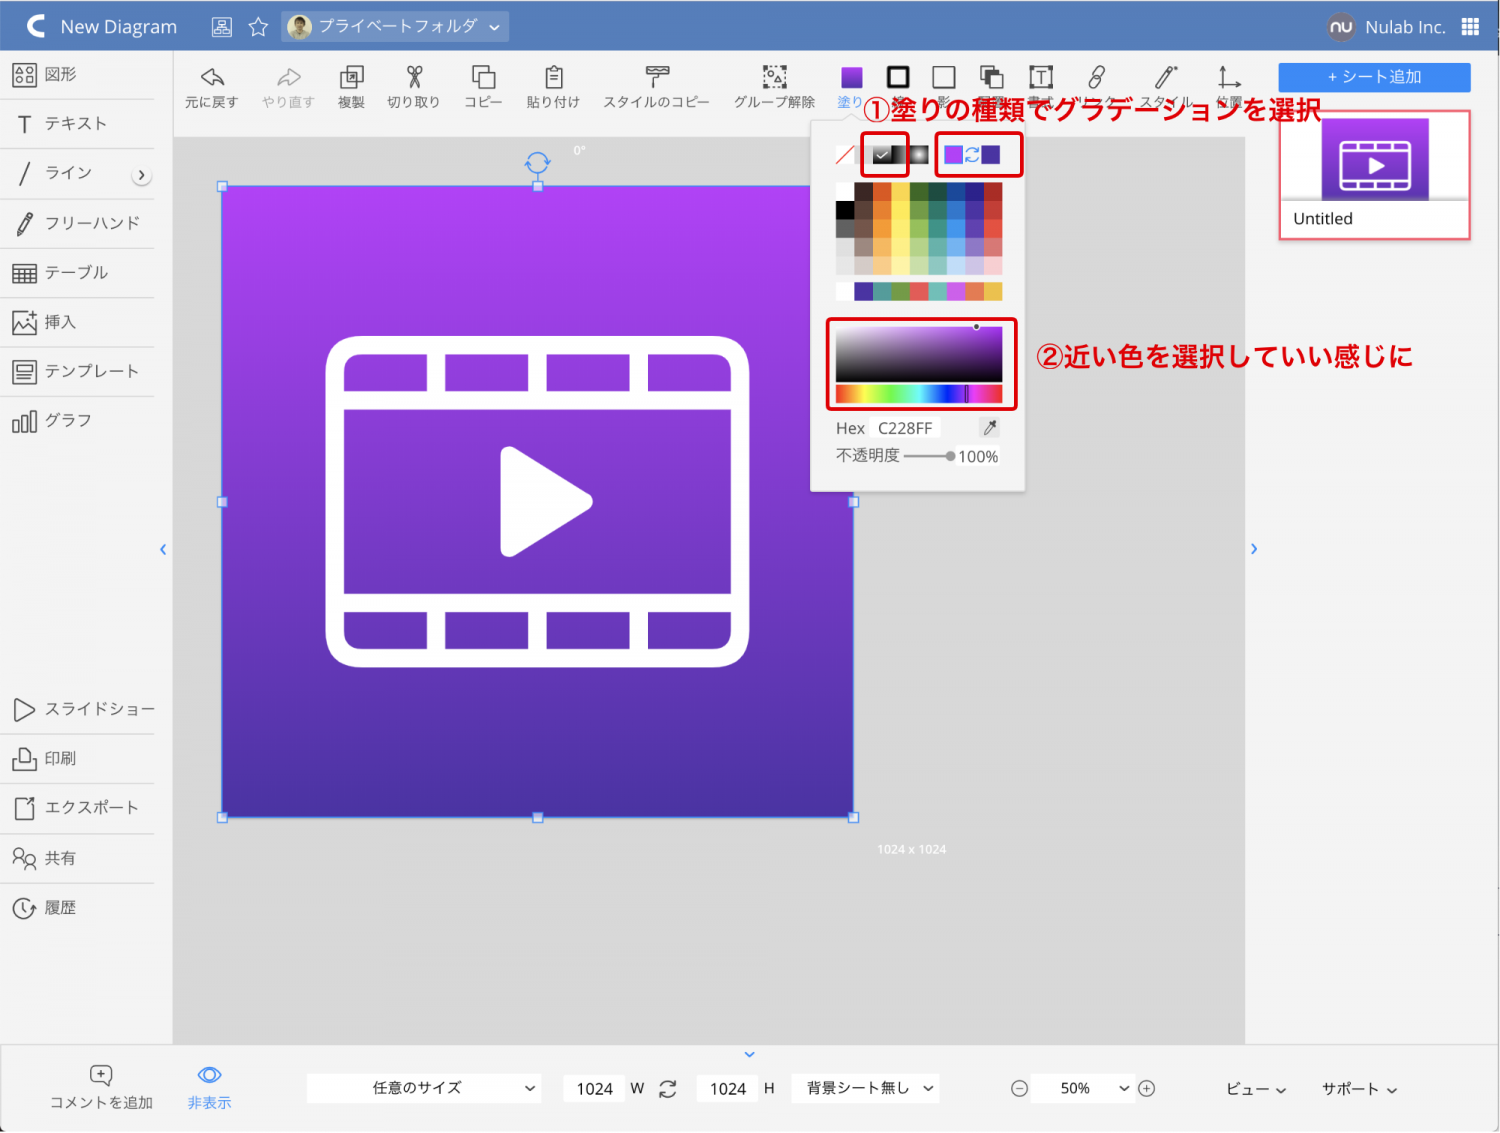Click the Paste (貼り付け) clipboard icon
Viewport: 1500px width, 1133px height.
553,79
